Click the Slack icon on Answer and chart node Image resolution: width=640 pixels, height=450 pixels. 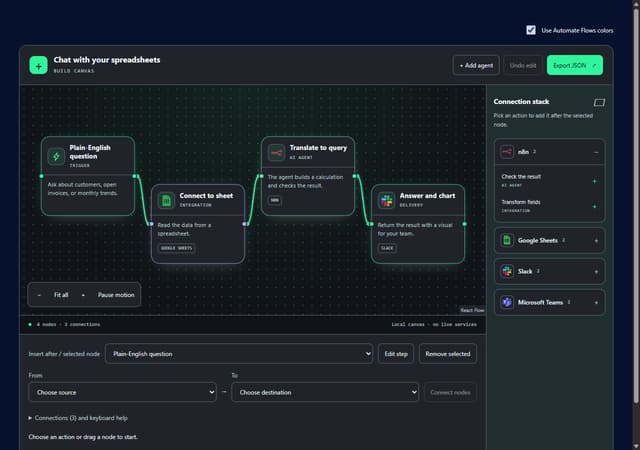pyautogui.click(x=386, y=200)
